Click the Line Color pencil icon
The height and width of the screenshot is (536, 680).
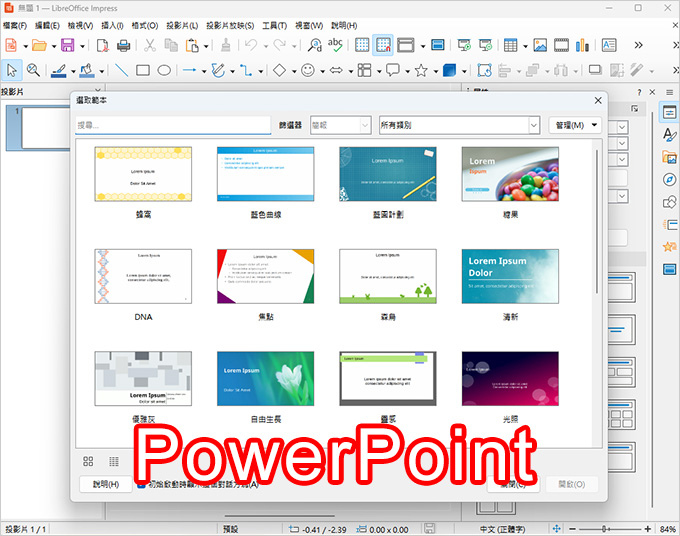[59, 70]
